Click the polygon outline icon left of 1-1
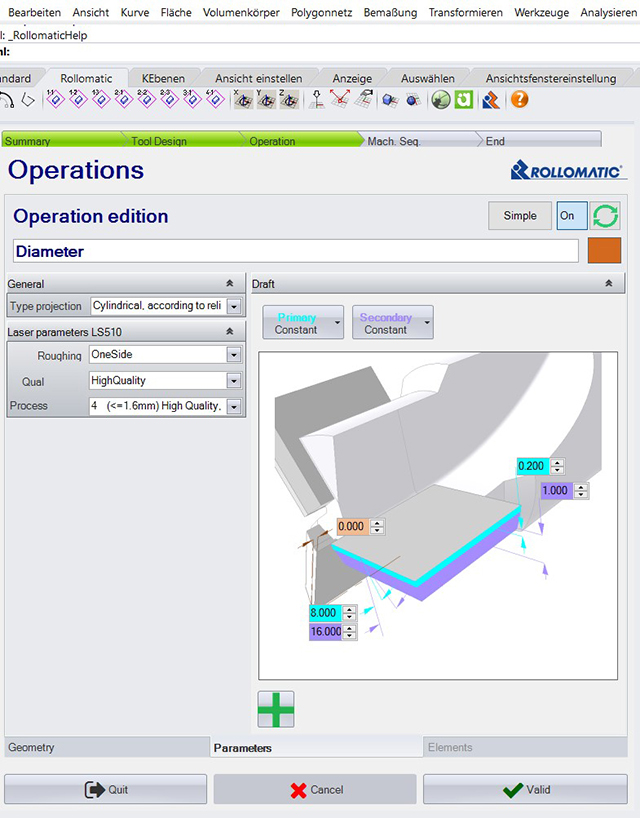The height and width of the screenshot is (818, 640). pos(28,99)
